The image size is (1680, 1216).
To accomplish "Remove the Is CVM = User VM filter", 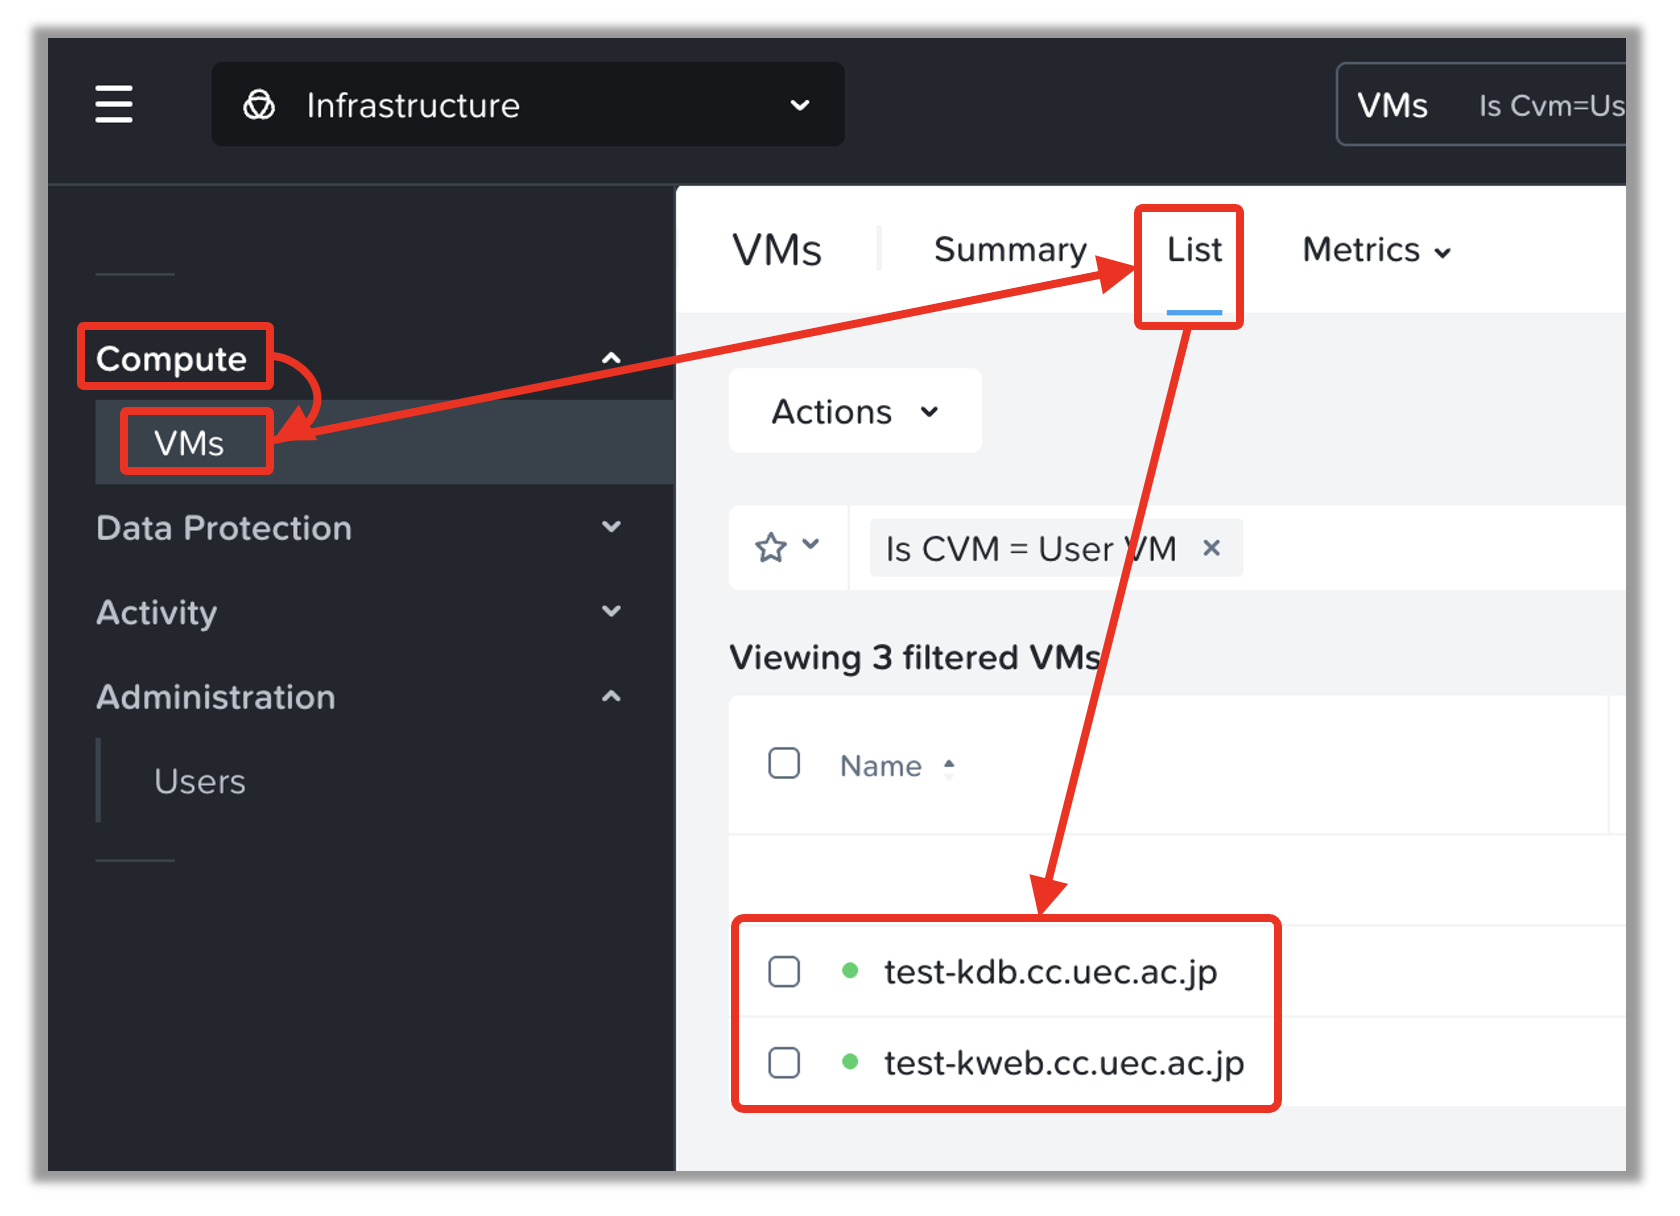I will pos(1211,548).
